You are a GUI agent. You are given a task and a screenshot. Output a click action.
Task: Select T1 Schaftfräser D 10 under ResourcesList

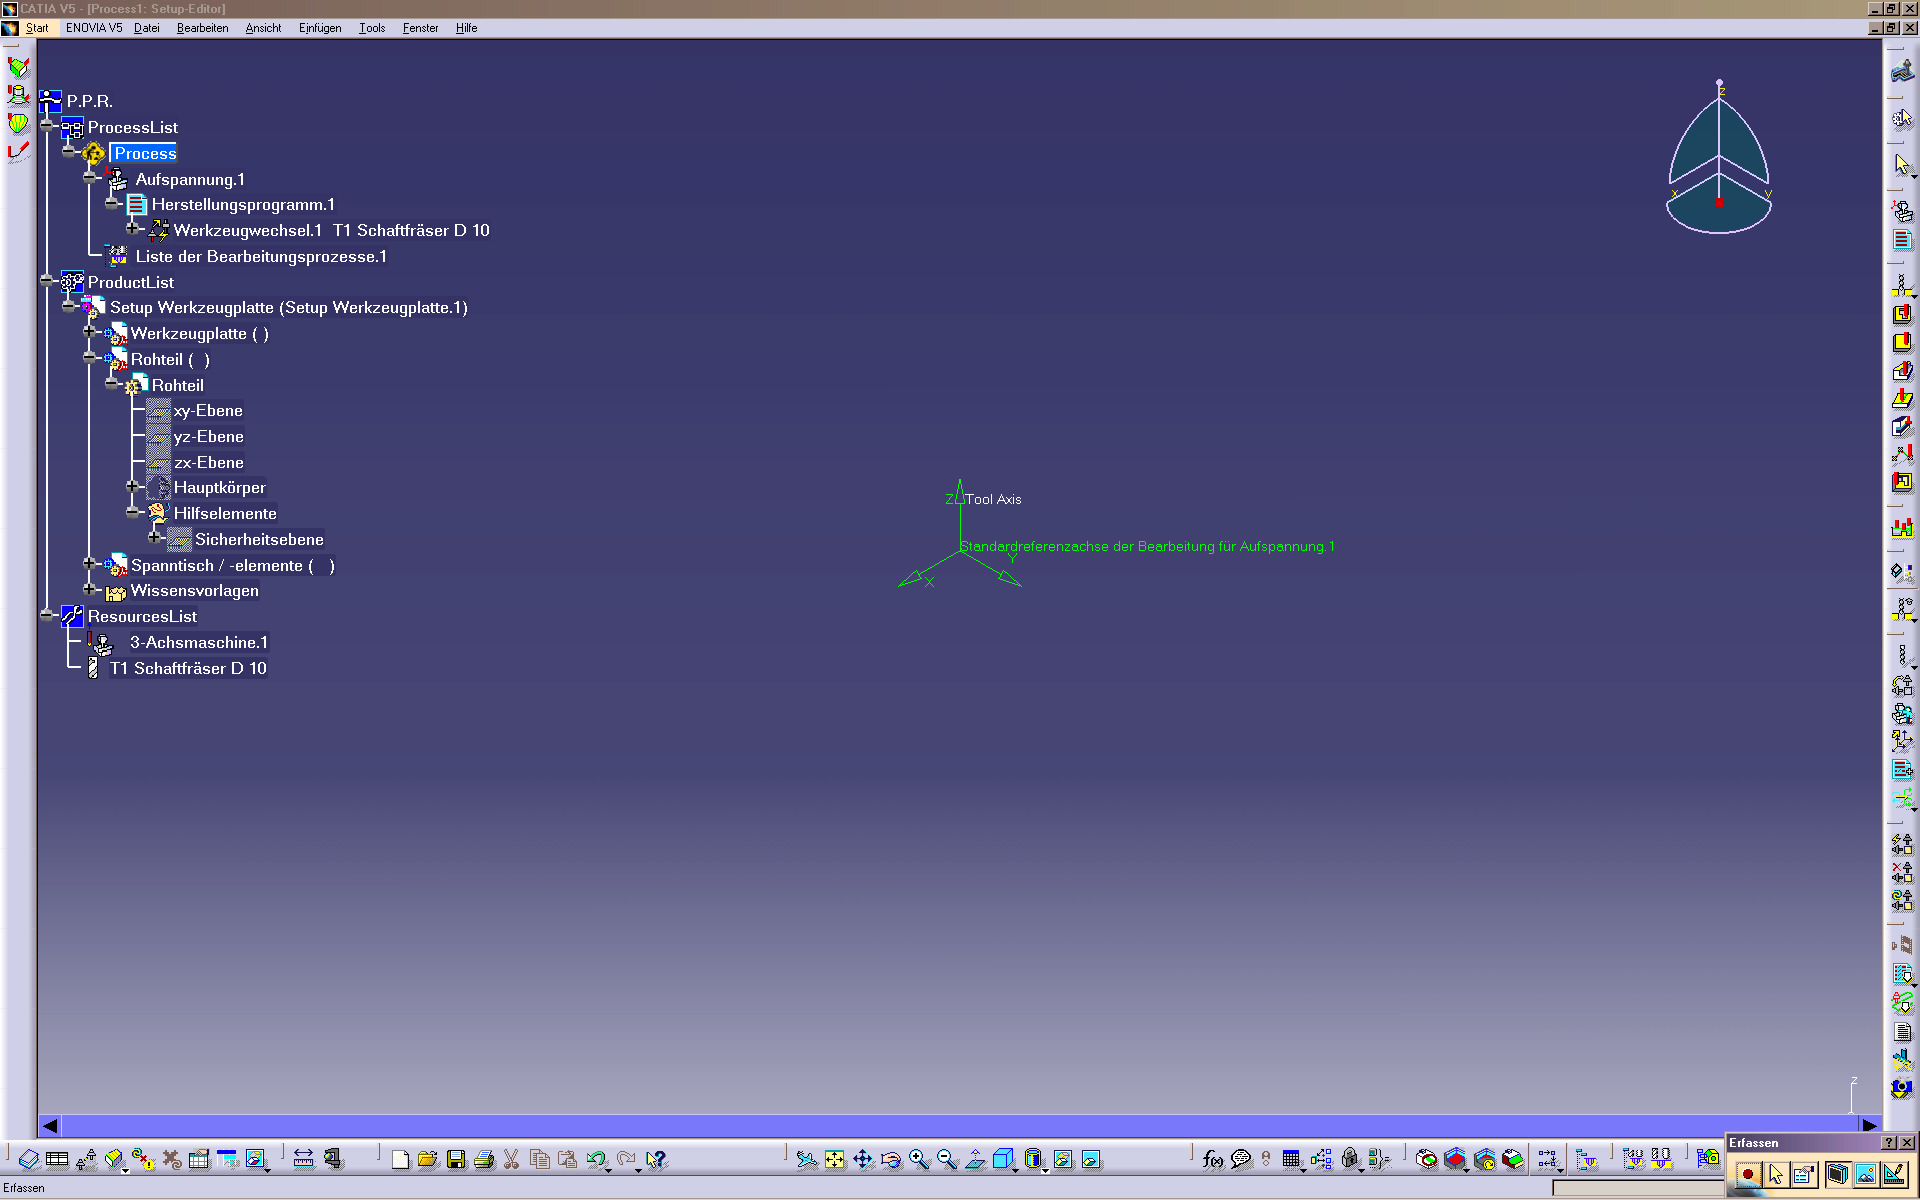pos(188,668)
